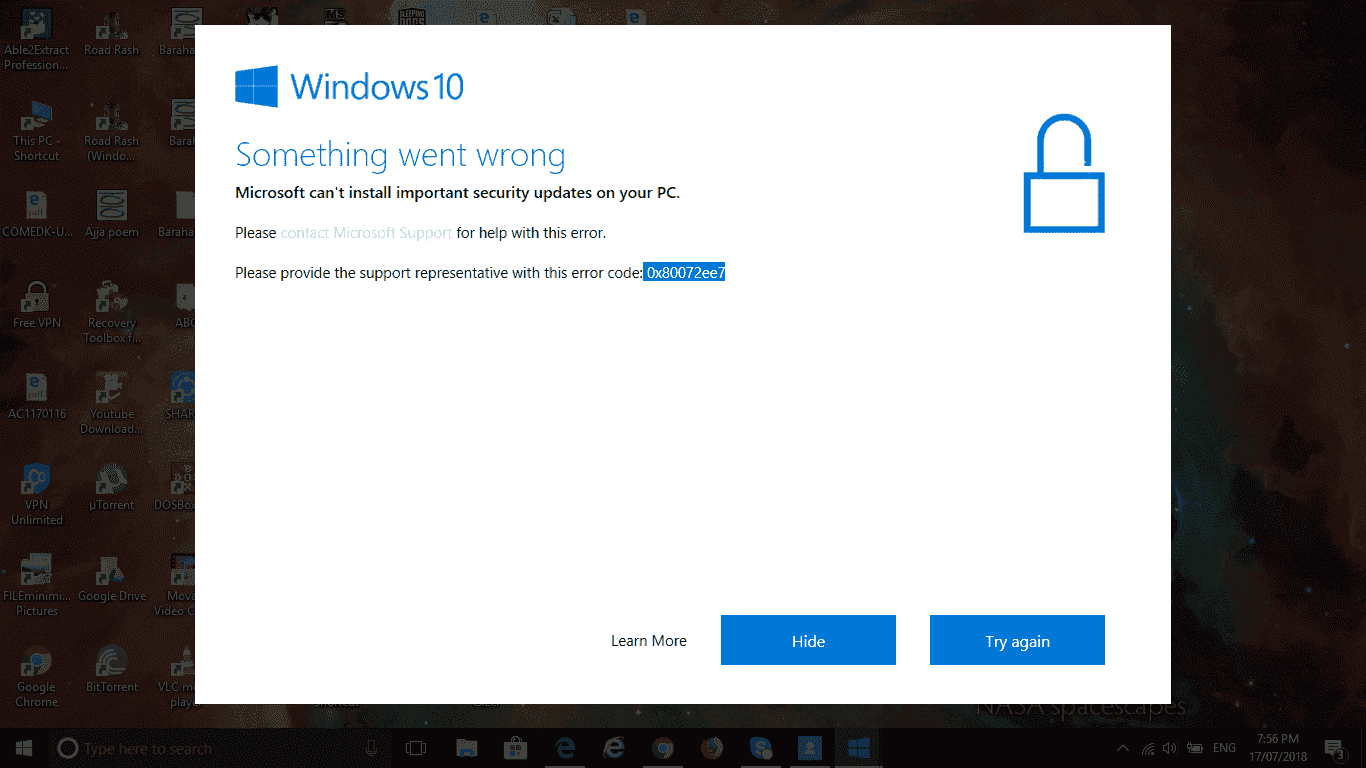Image resolution: width=1366 pixels, height=768 pixels.
Task: Launch VPN Unlimited from the desktop
Action: (37, 494)
